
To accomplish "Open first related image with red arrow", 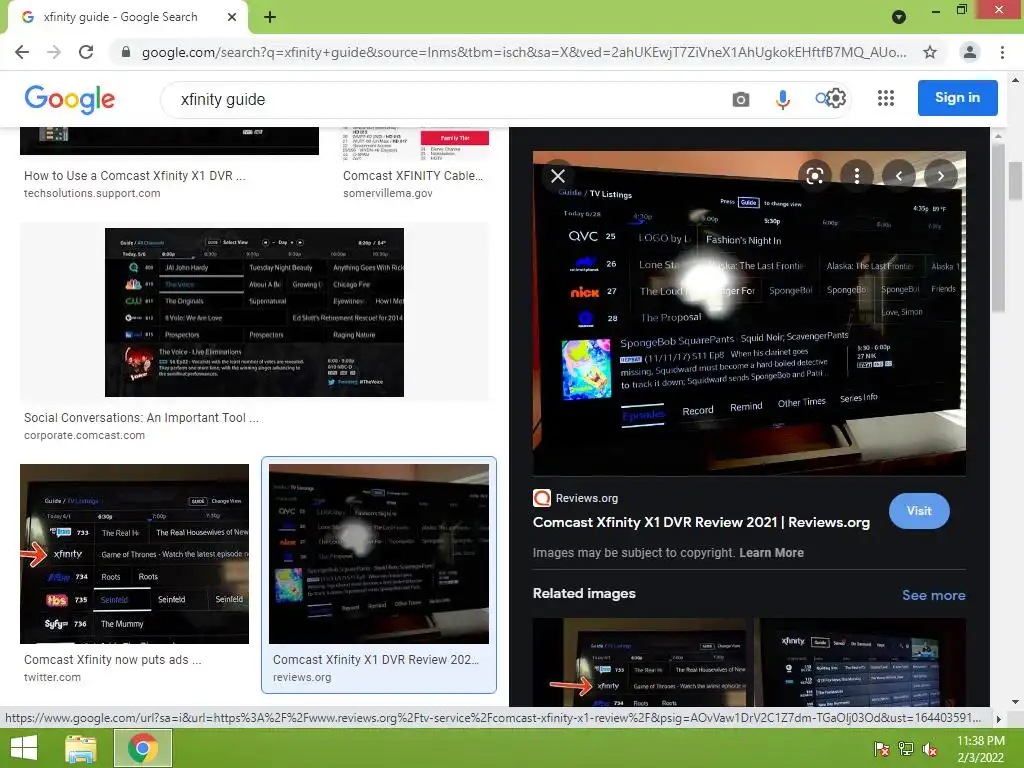I will 639,662.
